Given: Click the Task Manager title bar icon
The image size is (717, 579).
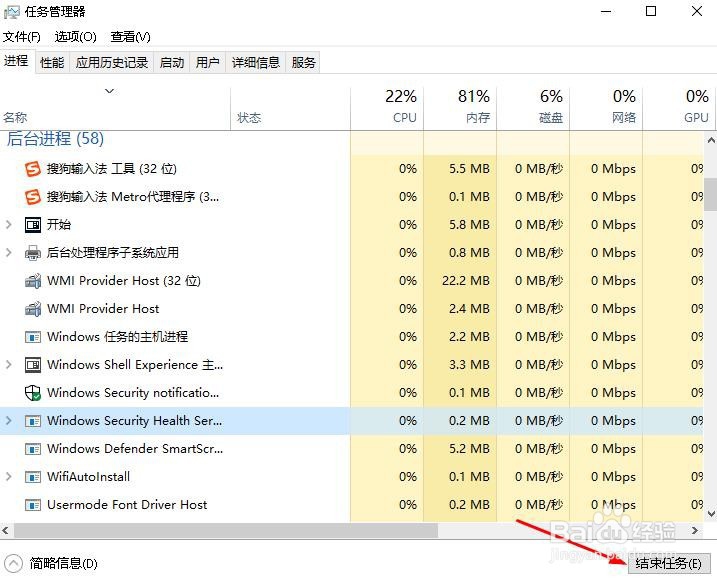Looking at the screenshot, I should pos(12,12).
